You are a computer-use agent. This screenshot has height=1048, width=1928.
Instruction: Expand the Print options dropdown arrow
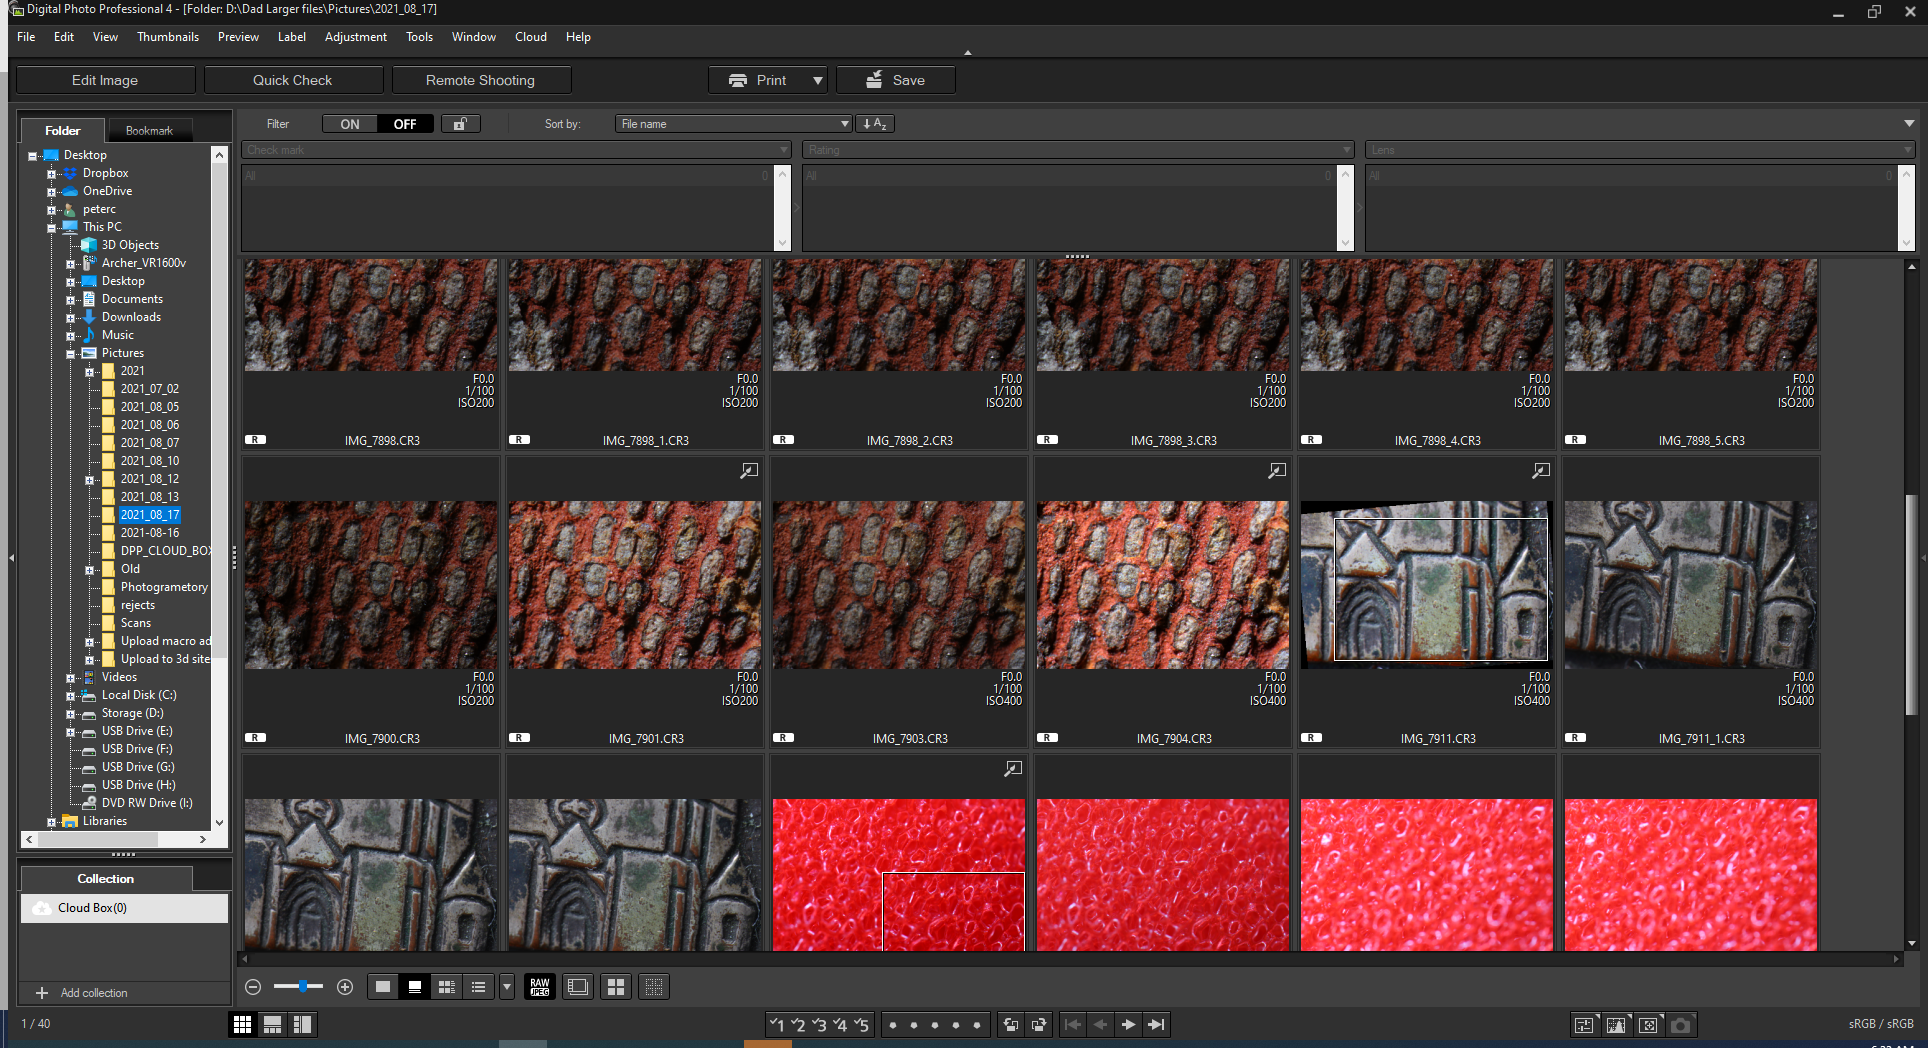tap(818, 80)
